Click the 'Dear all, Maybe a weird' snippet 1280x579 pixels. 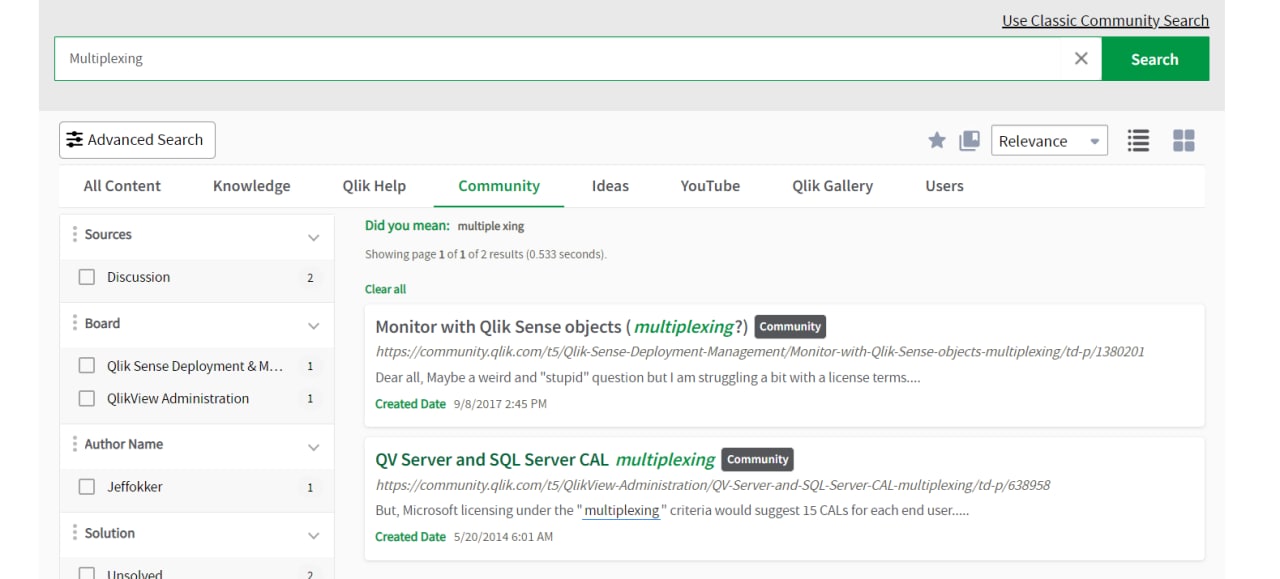point(648,378)
